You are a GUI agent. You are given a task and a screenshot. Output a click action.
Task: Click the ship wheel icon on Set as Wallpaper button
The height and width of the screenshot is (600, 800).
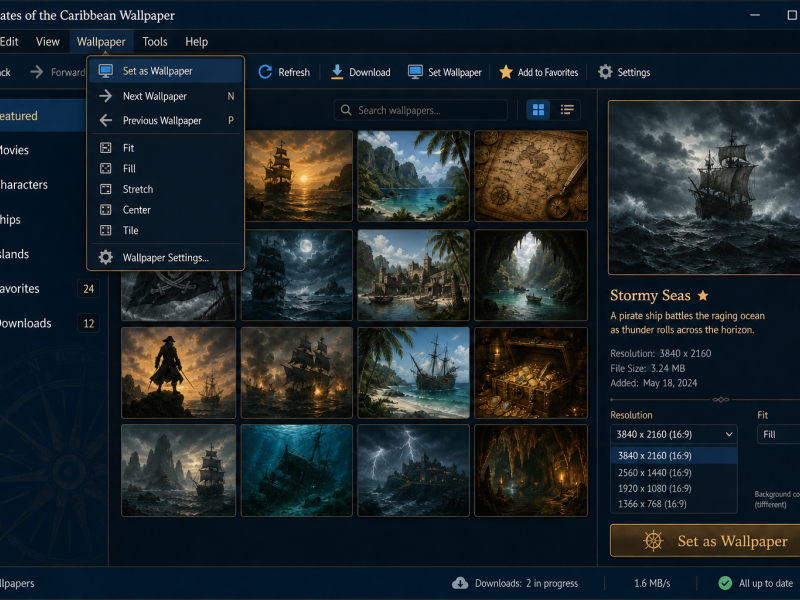[653, 541]
